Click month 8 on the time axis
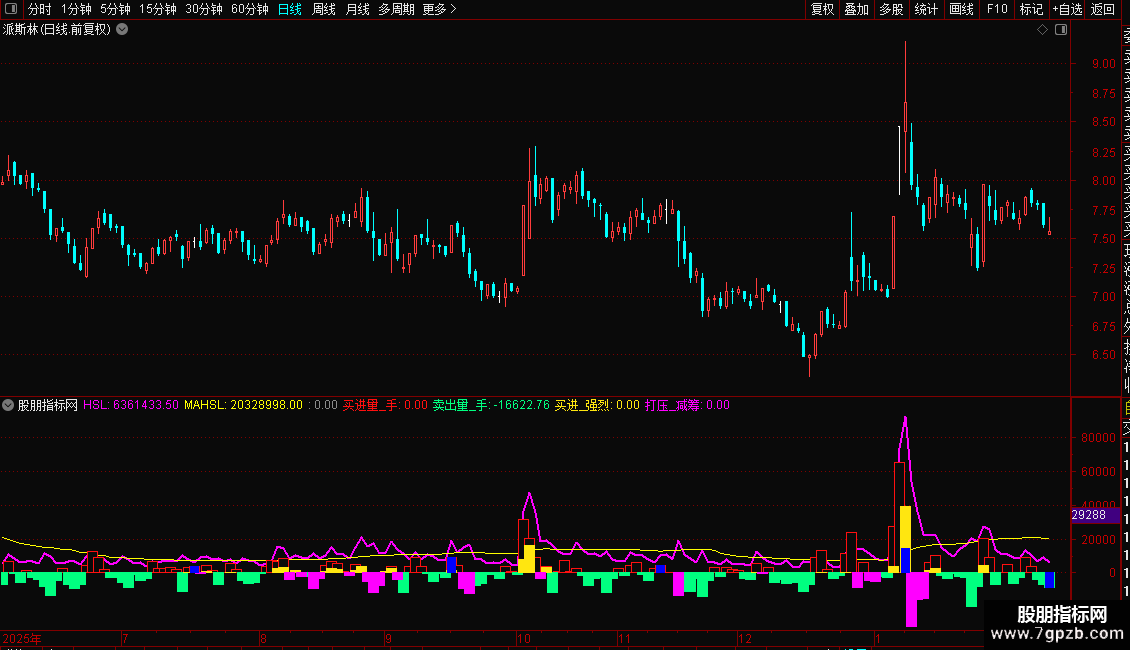1130x650 pixels. [263, 638]
